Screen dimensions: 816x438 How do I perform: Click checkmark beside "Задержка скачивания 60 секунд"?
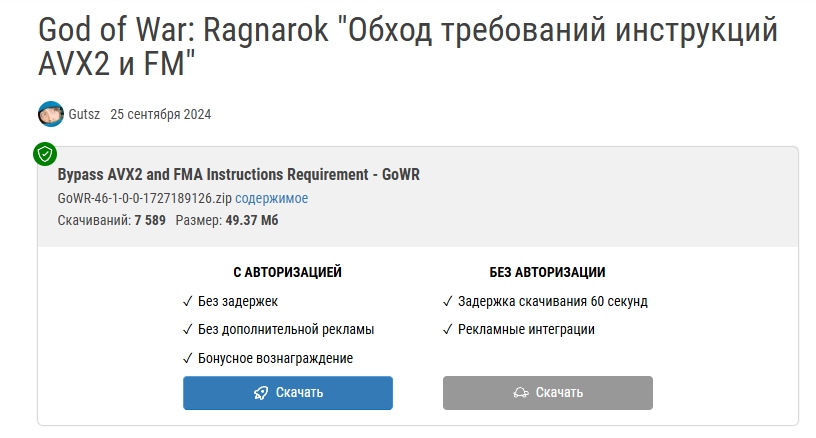click(x=448, y=300)
